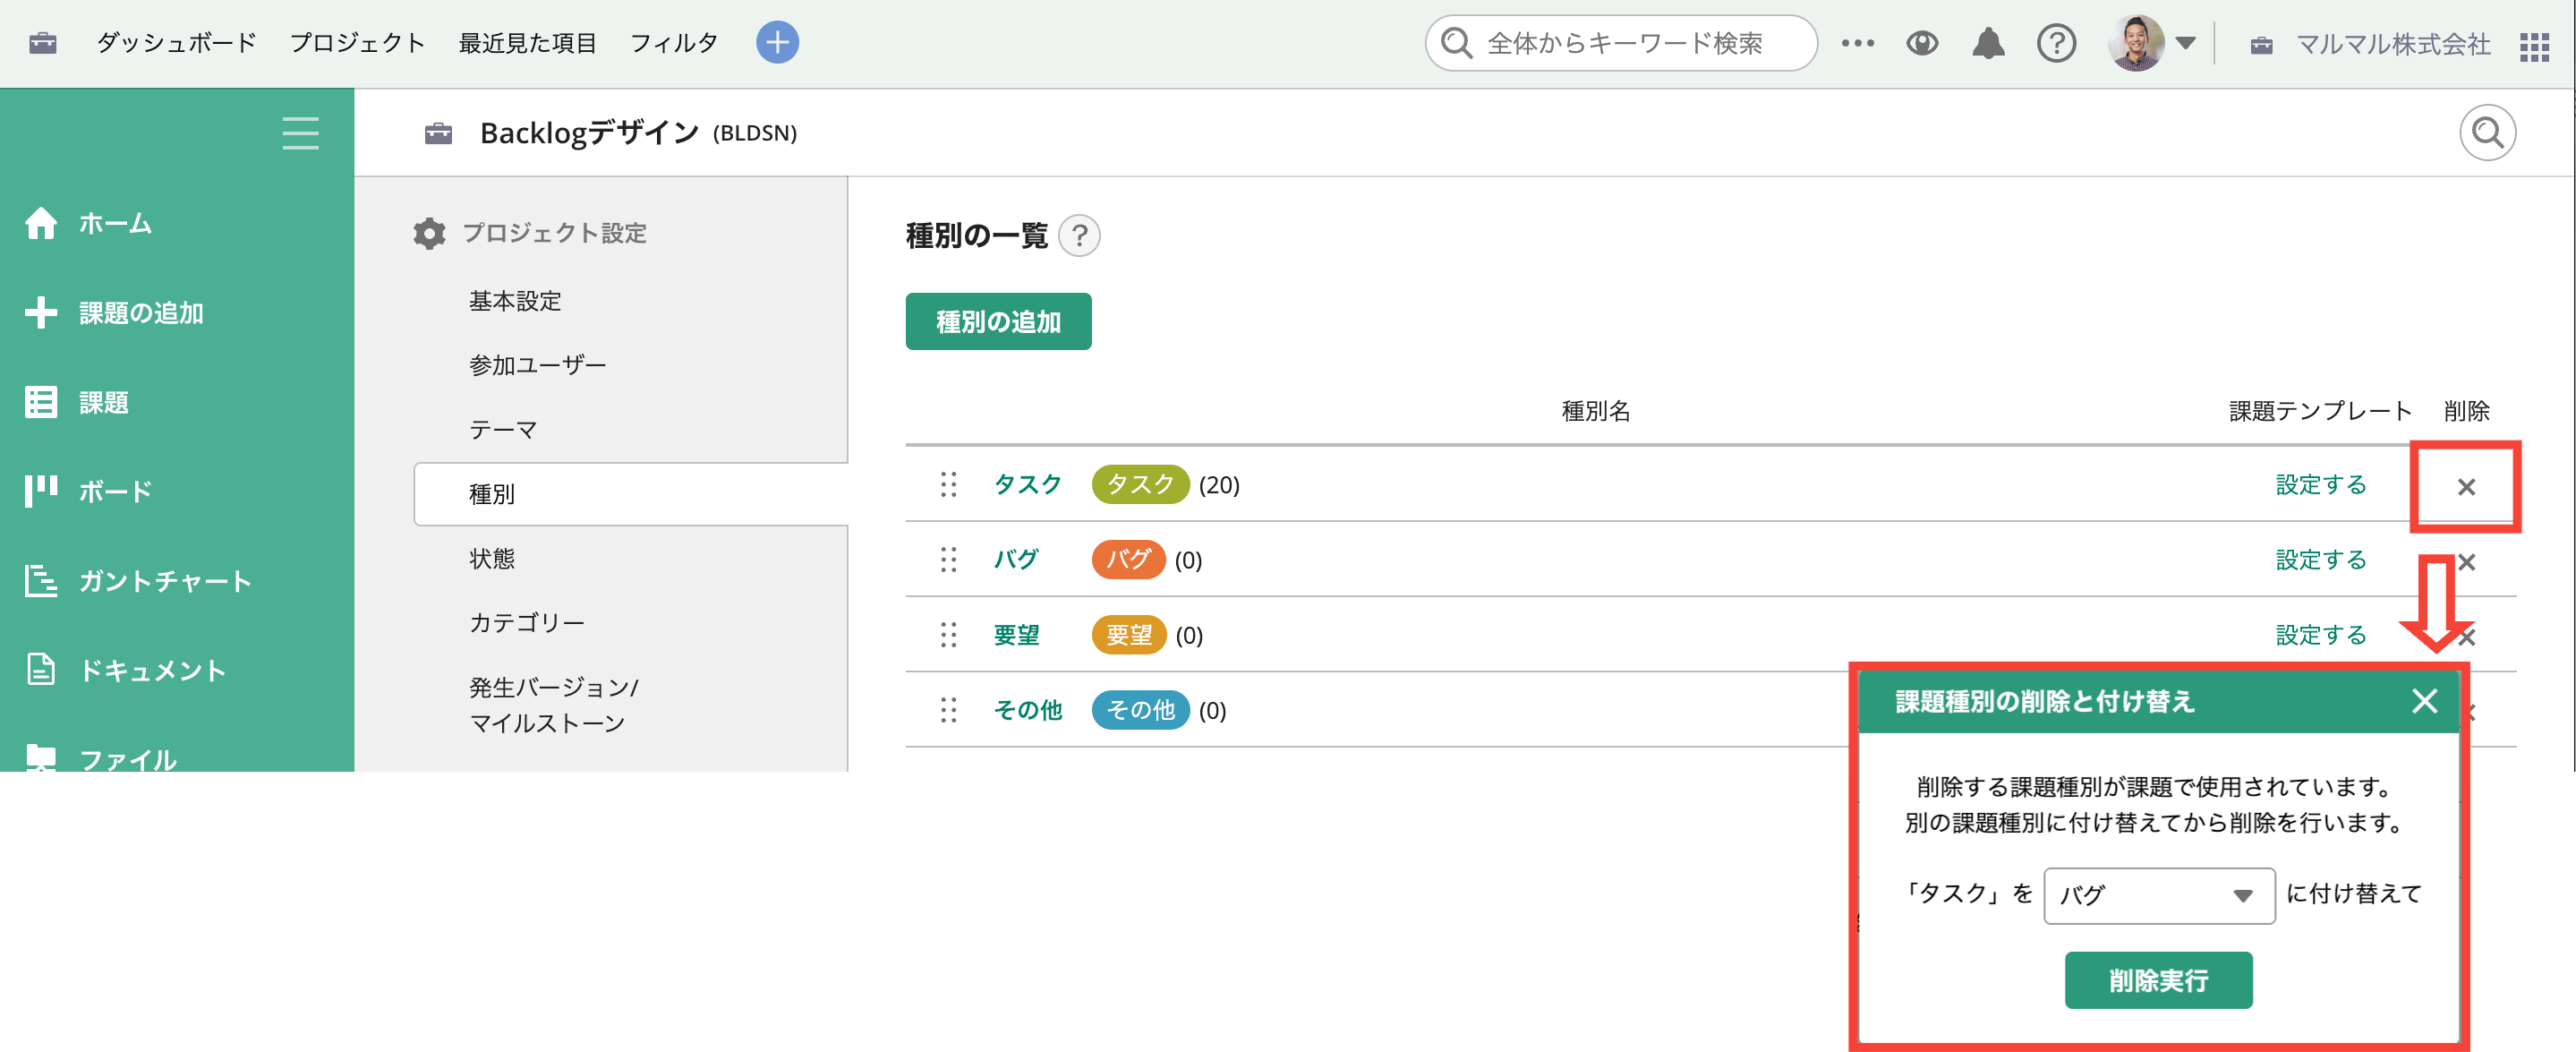Image resolution: width=2576 pixels, height=1052 pixels.
Task: Open notifications bell
Action: 1988,43
